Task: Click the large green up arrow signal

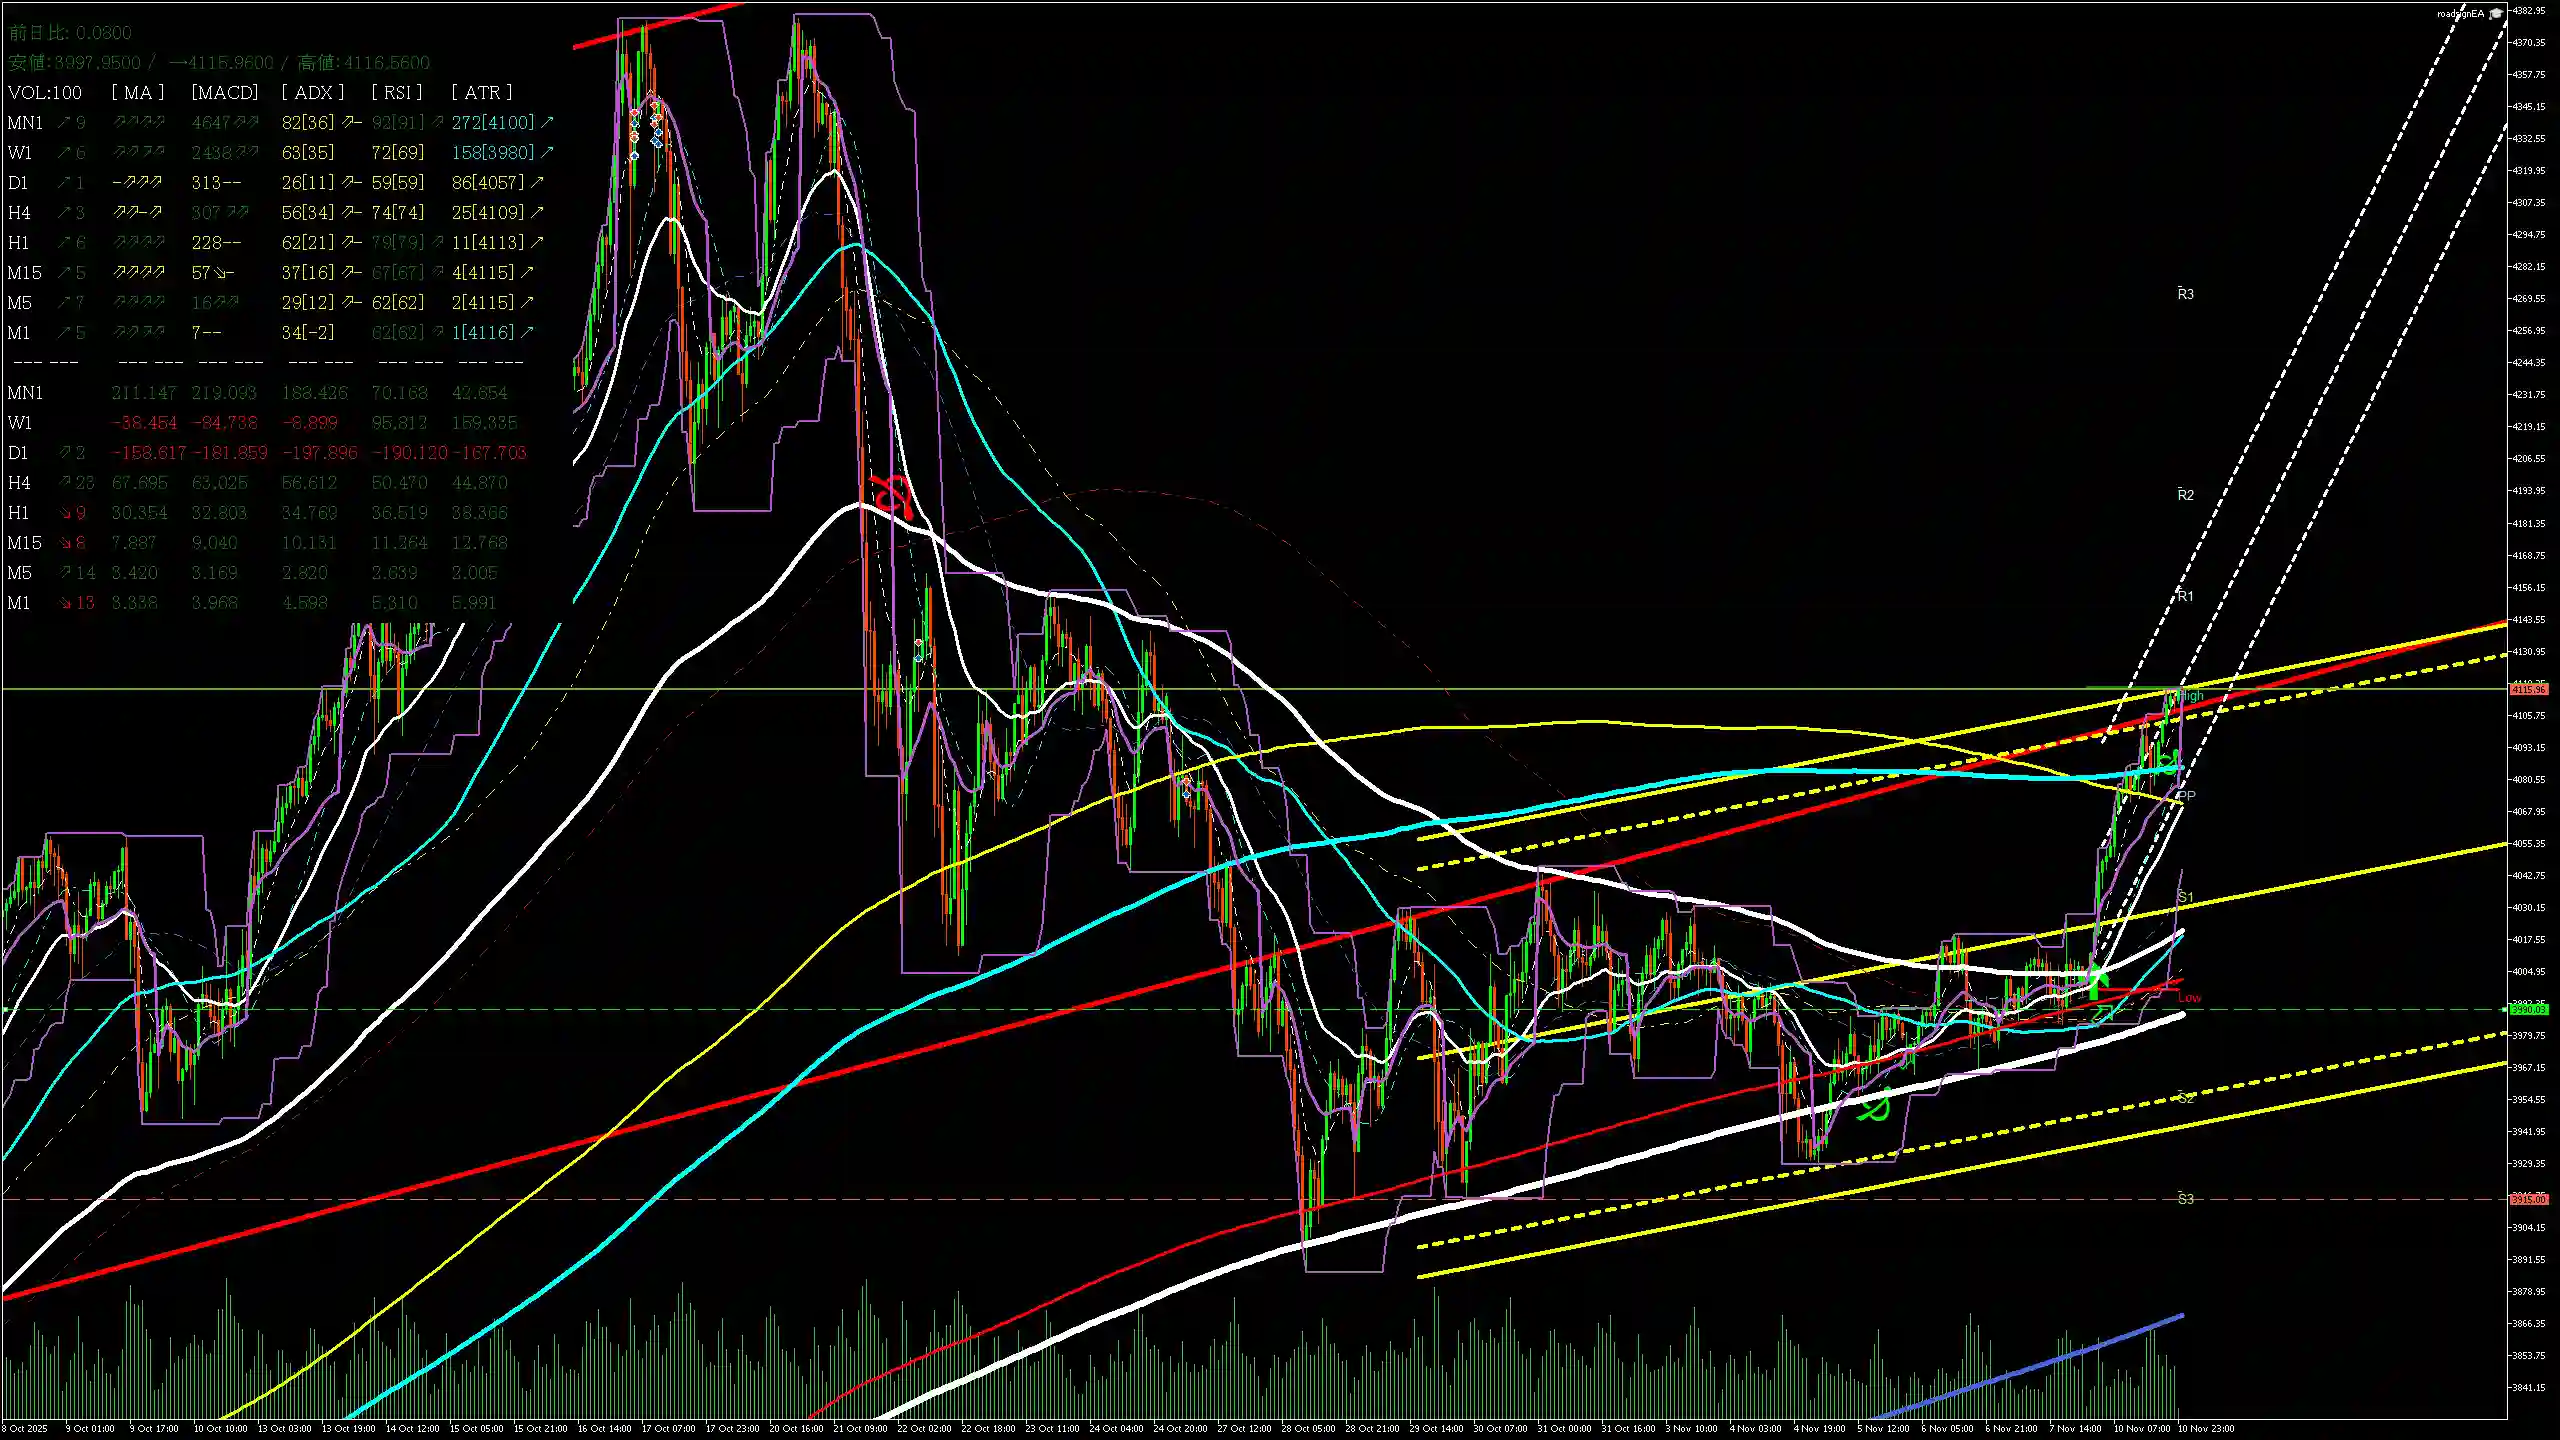Action: 2094,981
